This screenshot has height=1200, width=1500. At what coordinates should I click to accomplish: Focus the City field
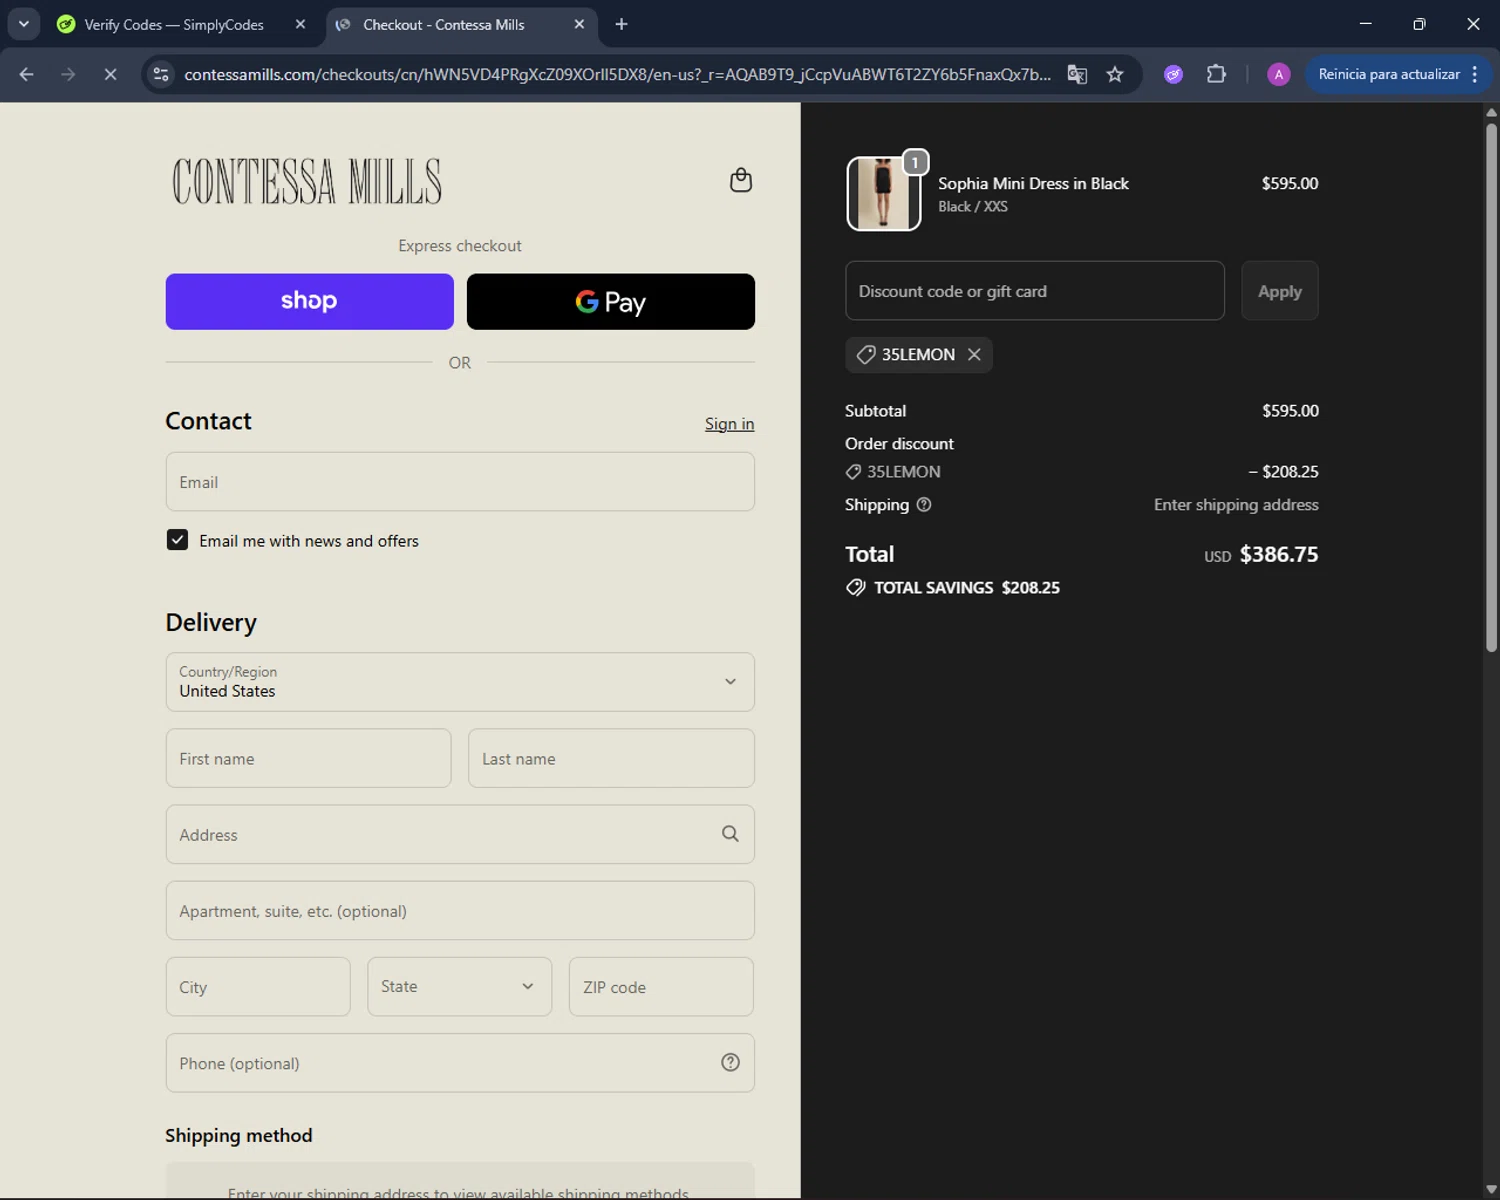tap(258, 986)
